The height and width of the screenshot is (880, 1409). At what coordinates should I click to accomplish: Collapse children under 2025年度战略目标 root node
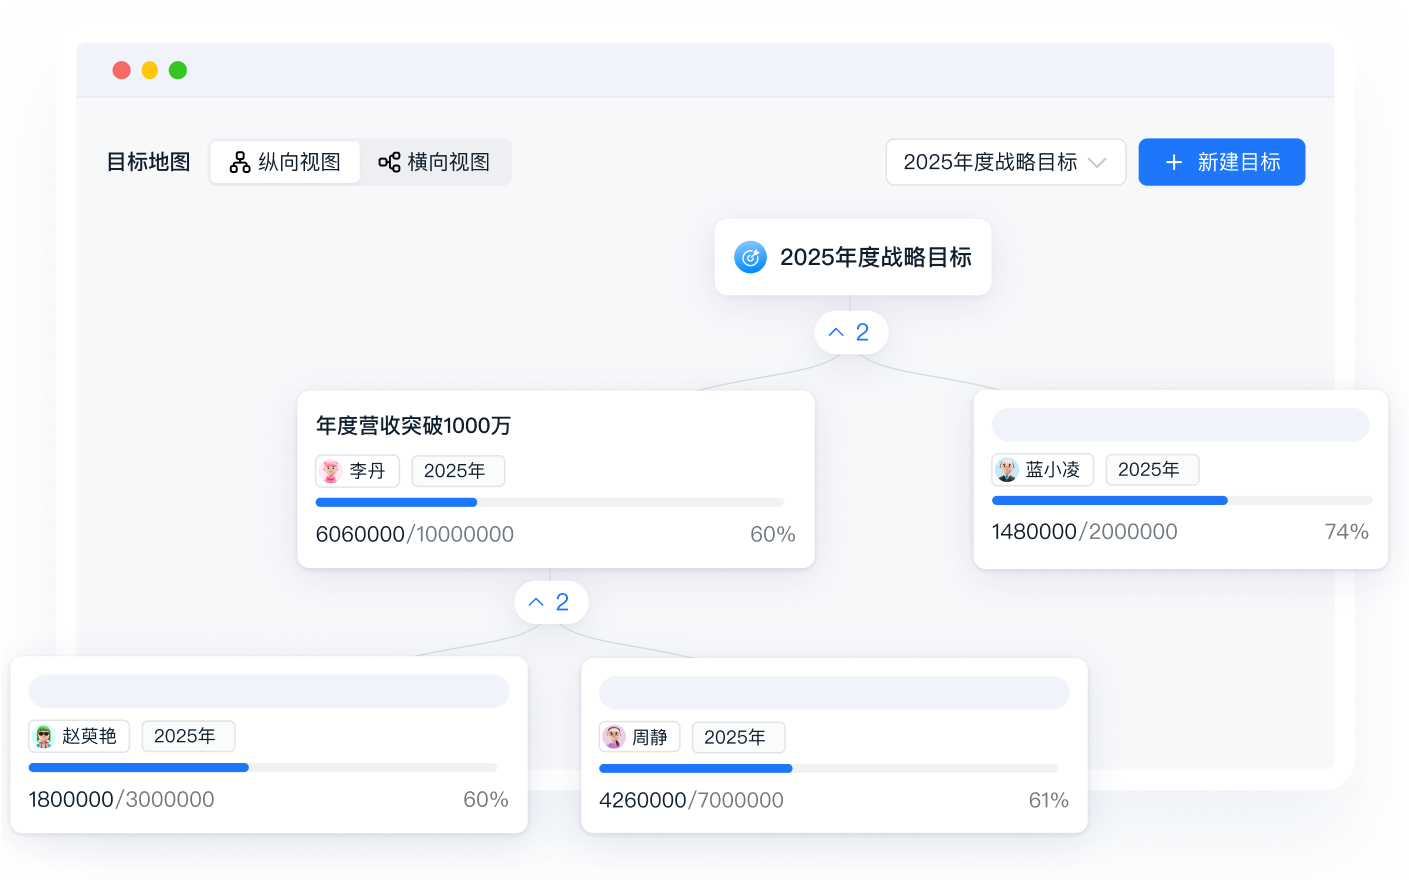click(850, 332)
